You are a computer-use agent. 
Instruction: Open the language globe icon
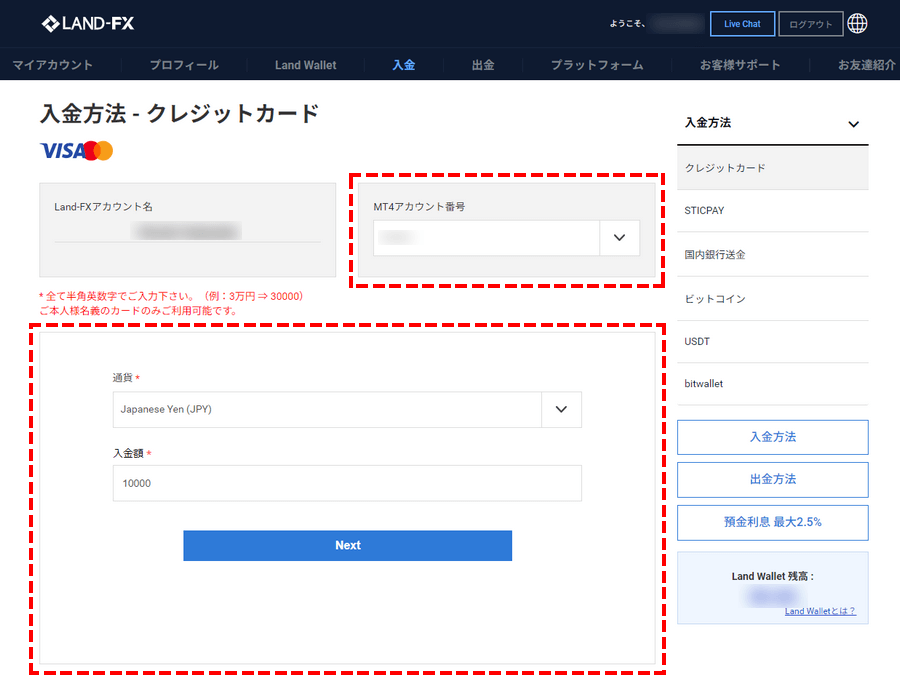click(x=858, y=24)
